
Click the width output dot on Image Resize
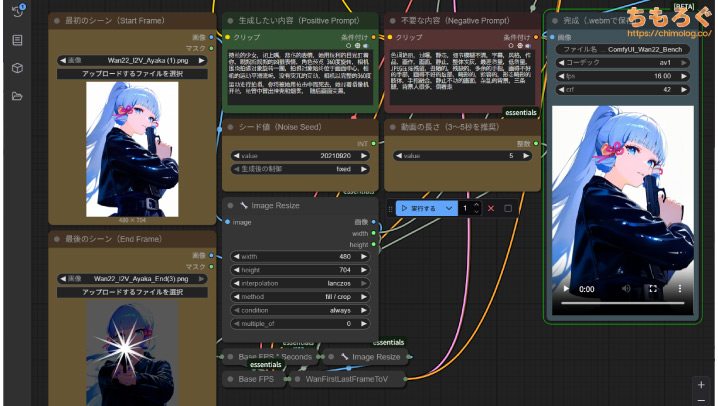[x=374, y=233]
